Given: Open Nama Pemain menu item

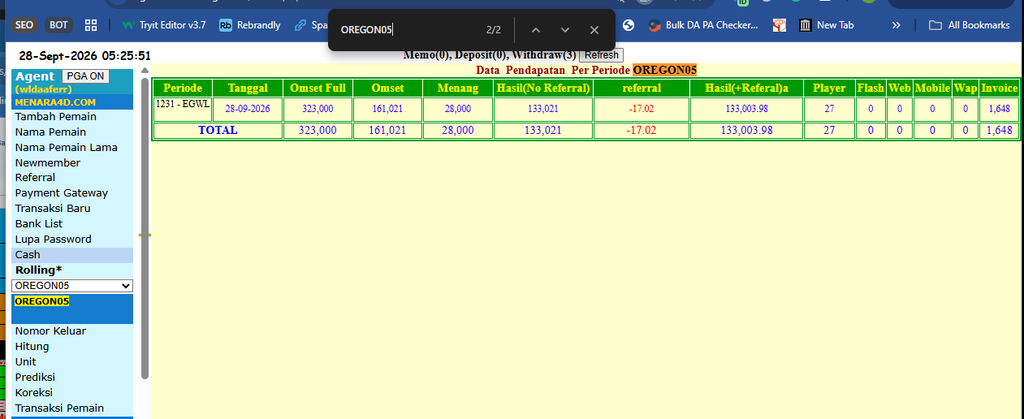Looking at the screenshot, I should [50, 132].
